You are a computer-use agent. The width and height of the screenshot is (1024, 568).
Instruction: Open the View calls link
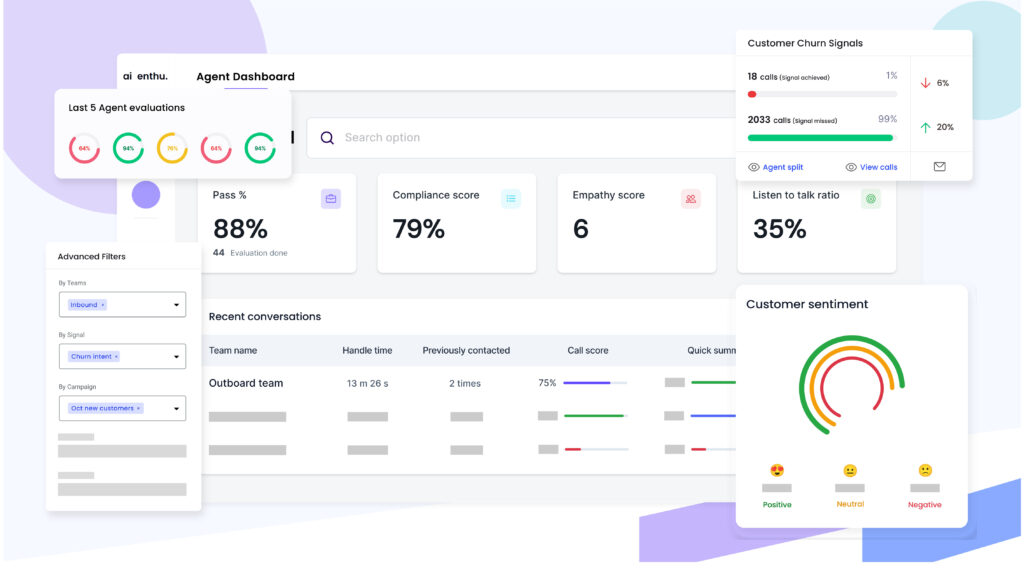(x=878, y=167)
